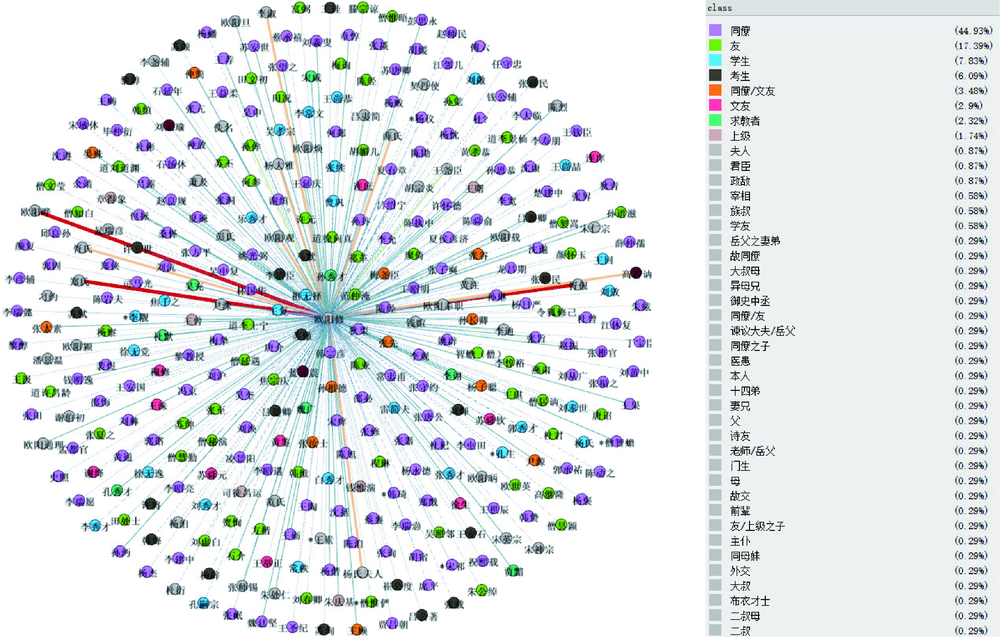The width and height of the screenshot is (1000, 637).
Task: Click the (17.39%) percentage value
Action: (x=973, y=45)
